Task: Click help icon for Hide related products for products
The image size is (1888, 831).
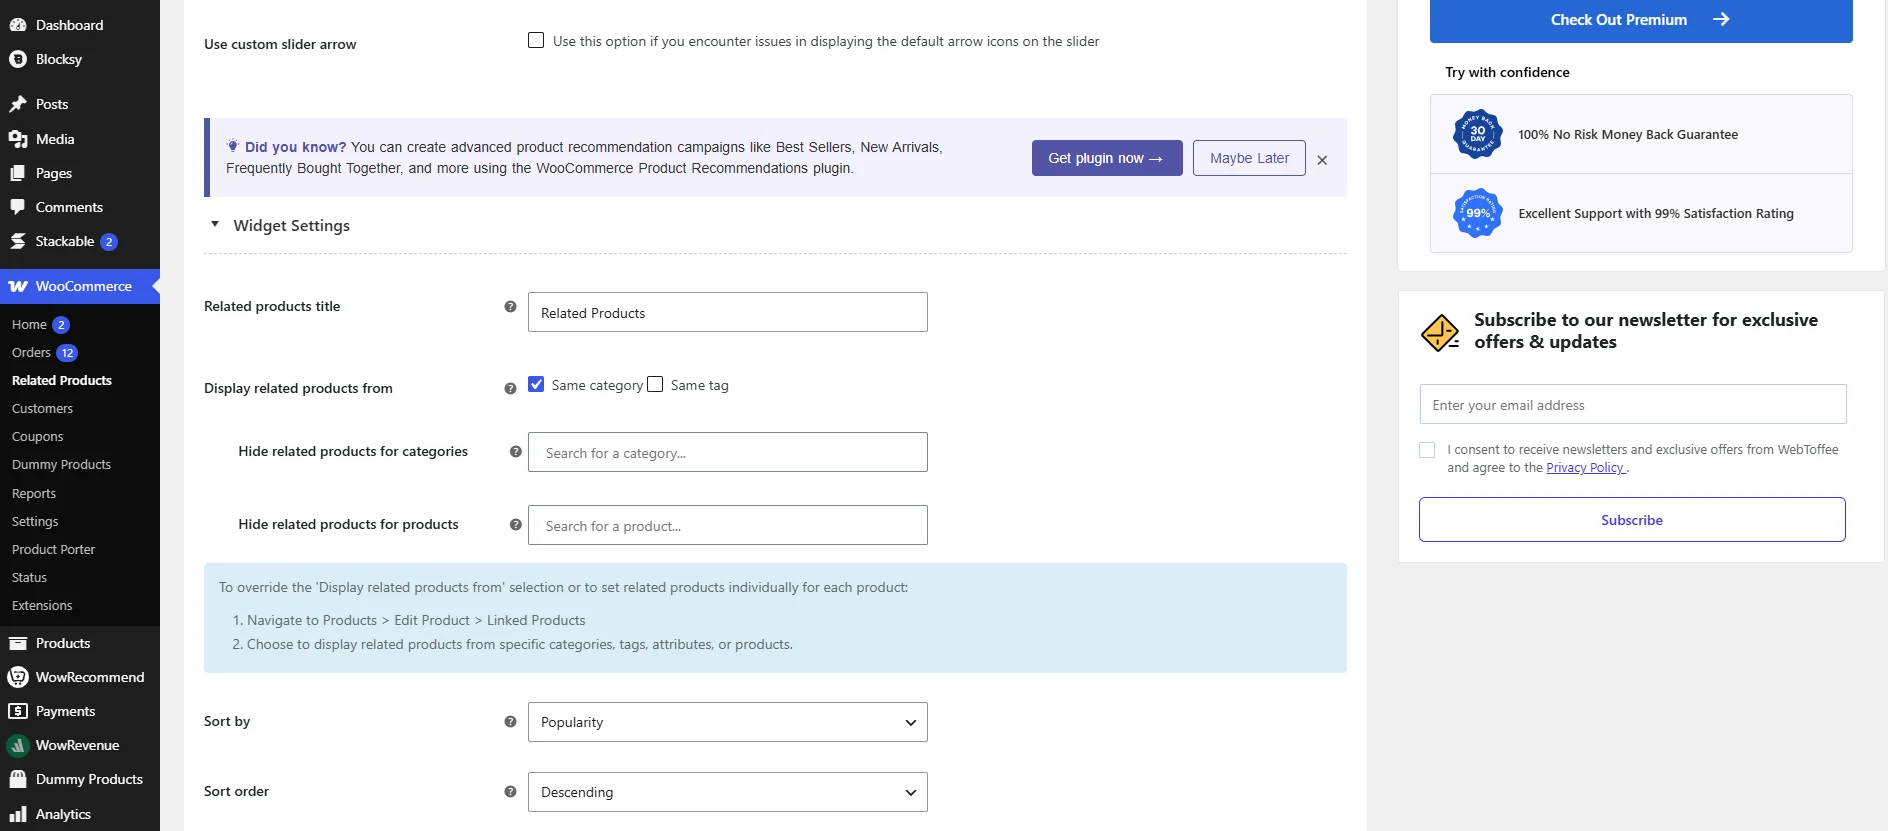Action: click(515, 524)
